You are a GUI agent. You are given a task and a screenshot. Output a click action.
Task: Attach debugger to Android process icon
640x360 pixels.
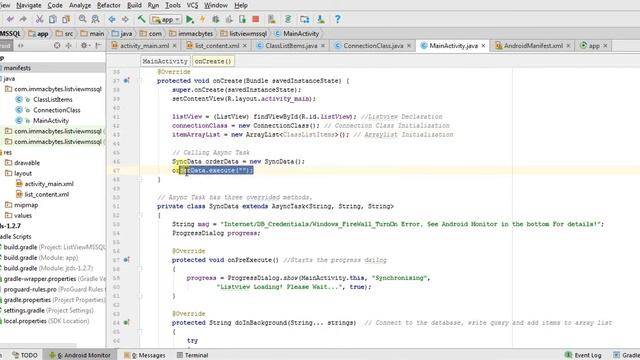[x=242, y=19]
